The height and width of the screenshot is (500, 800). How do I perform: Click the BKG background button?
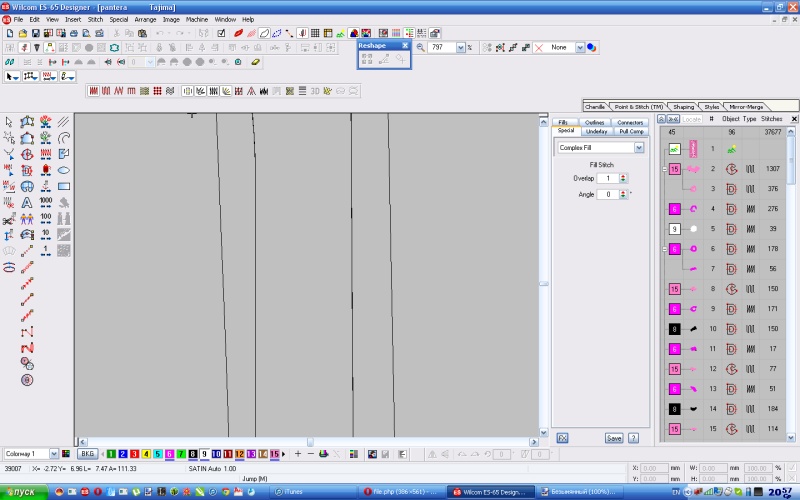(88, 454)
